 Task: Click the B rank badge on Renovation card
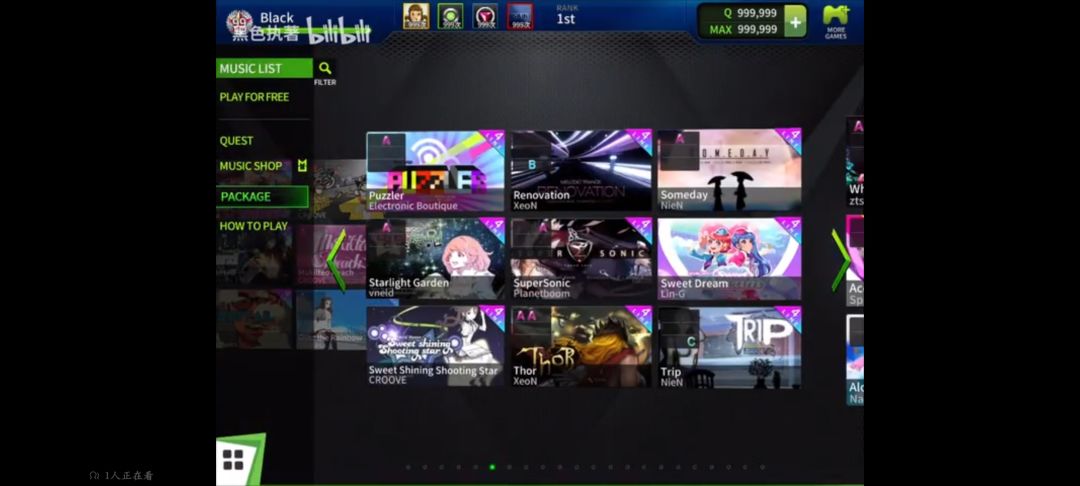point(532,165)
